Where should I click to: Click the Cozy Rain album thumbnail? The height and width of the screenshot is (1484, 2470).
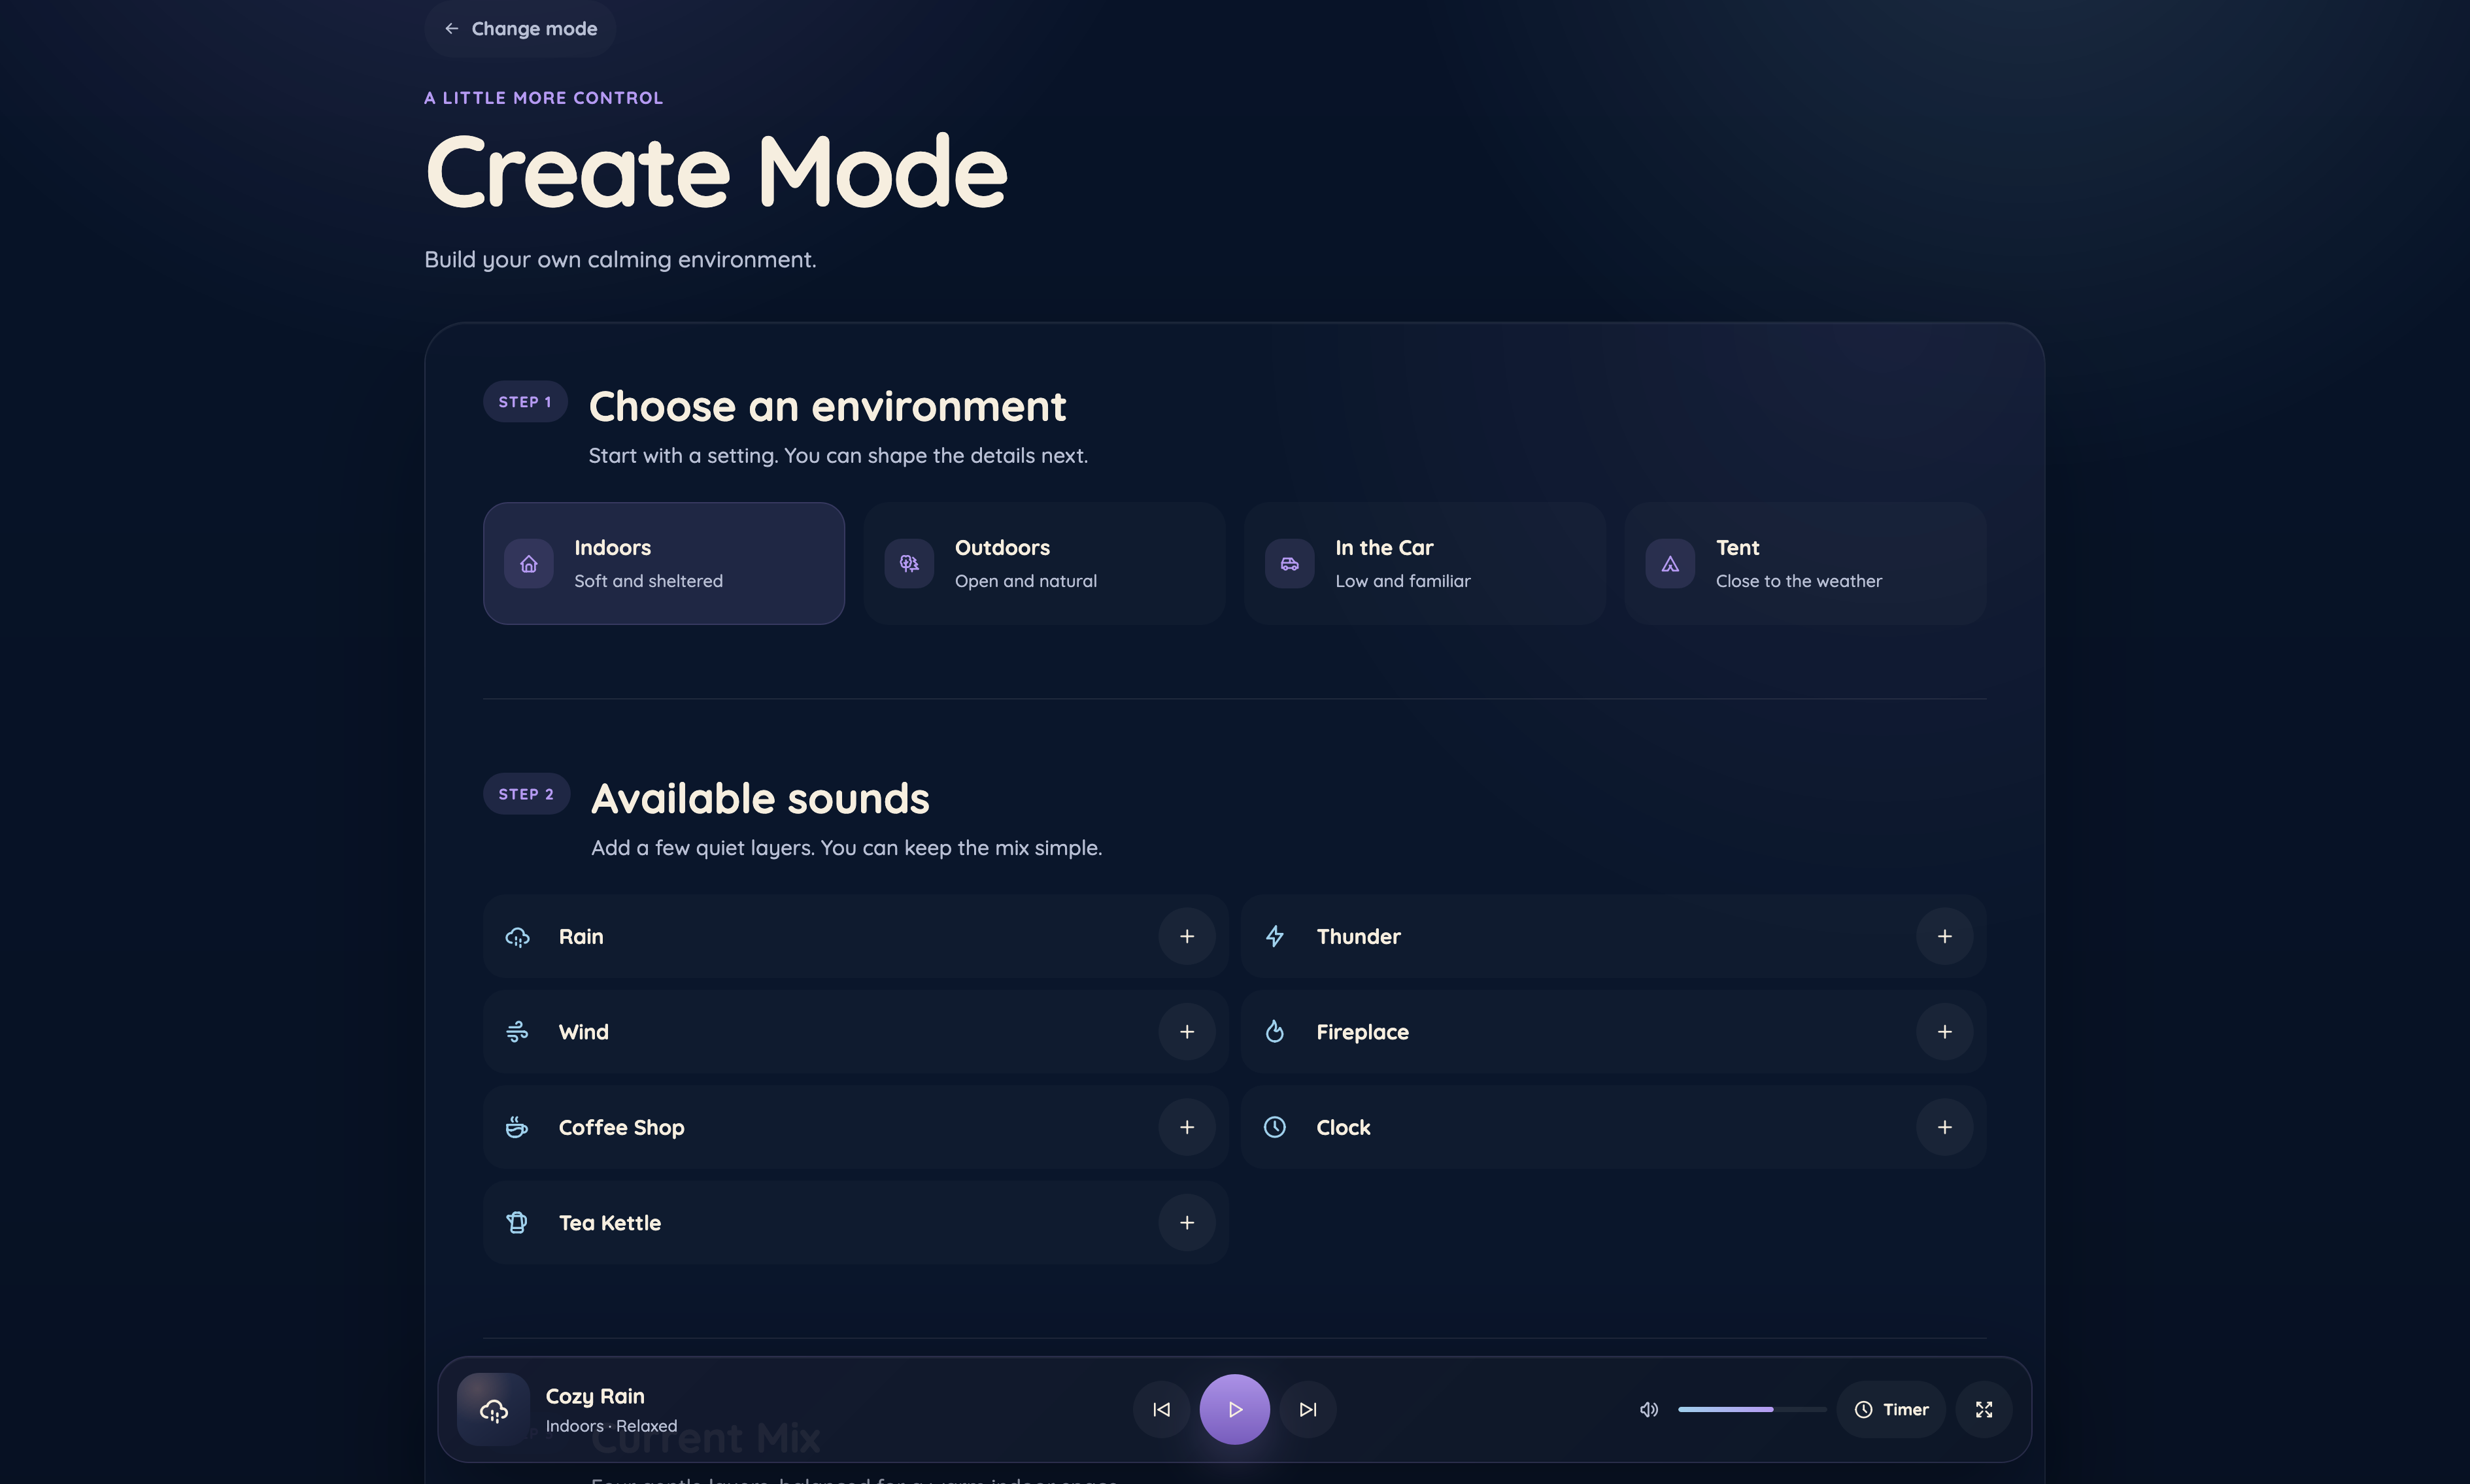pos(493,1409)
